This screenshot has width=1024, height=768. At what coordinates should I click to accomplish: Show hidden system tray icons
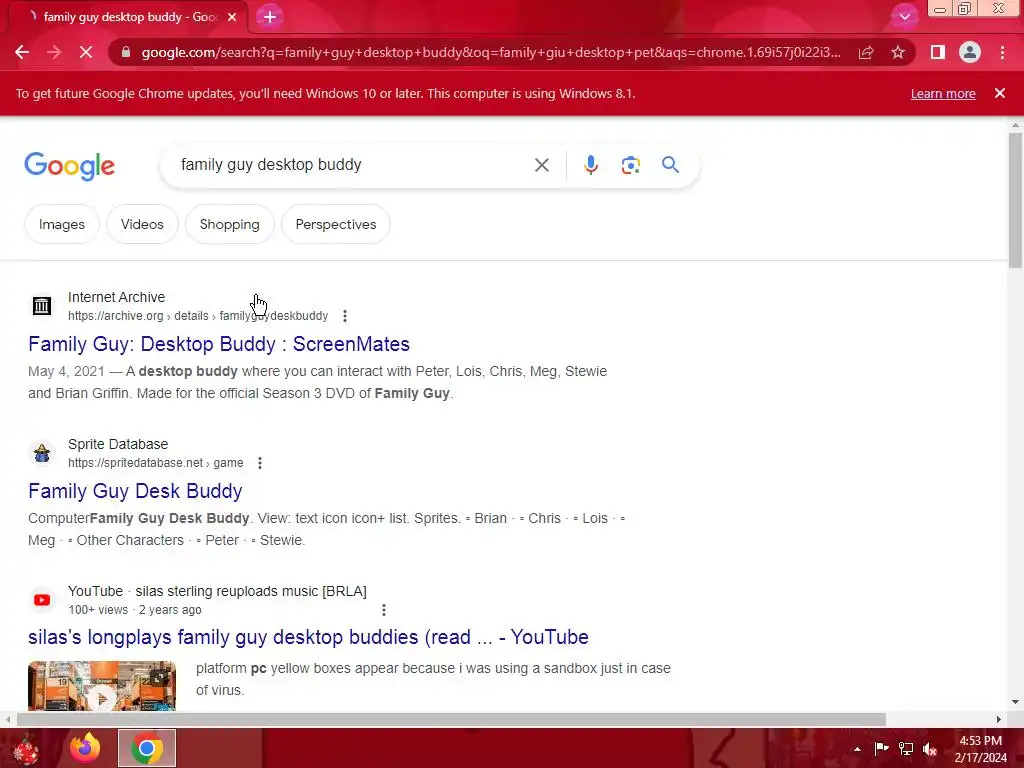click(x=857, y=749)
